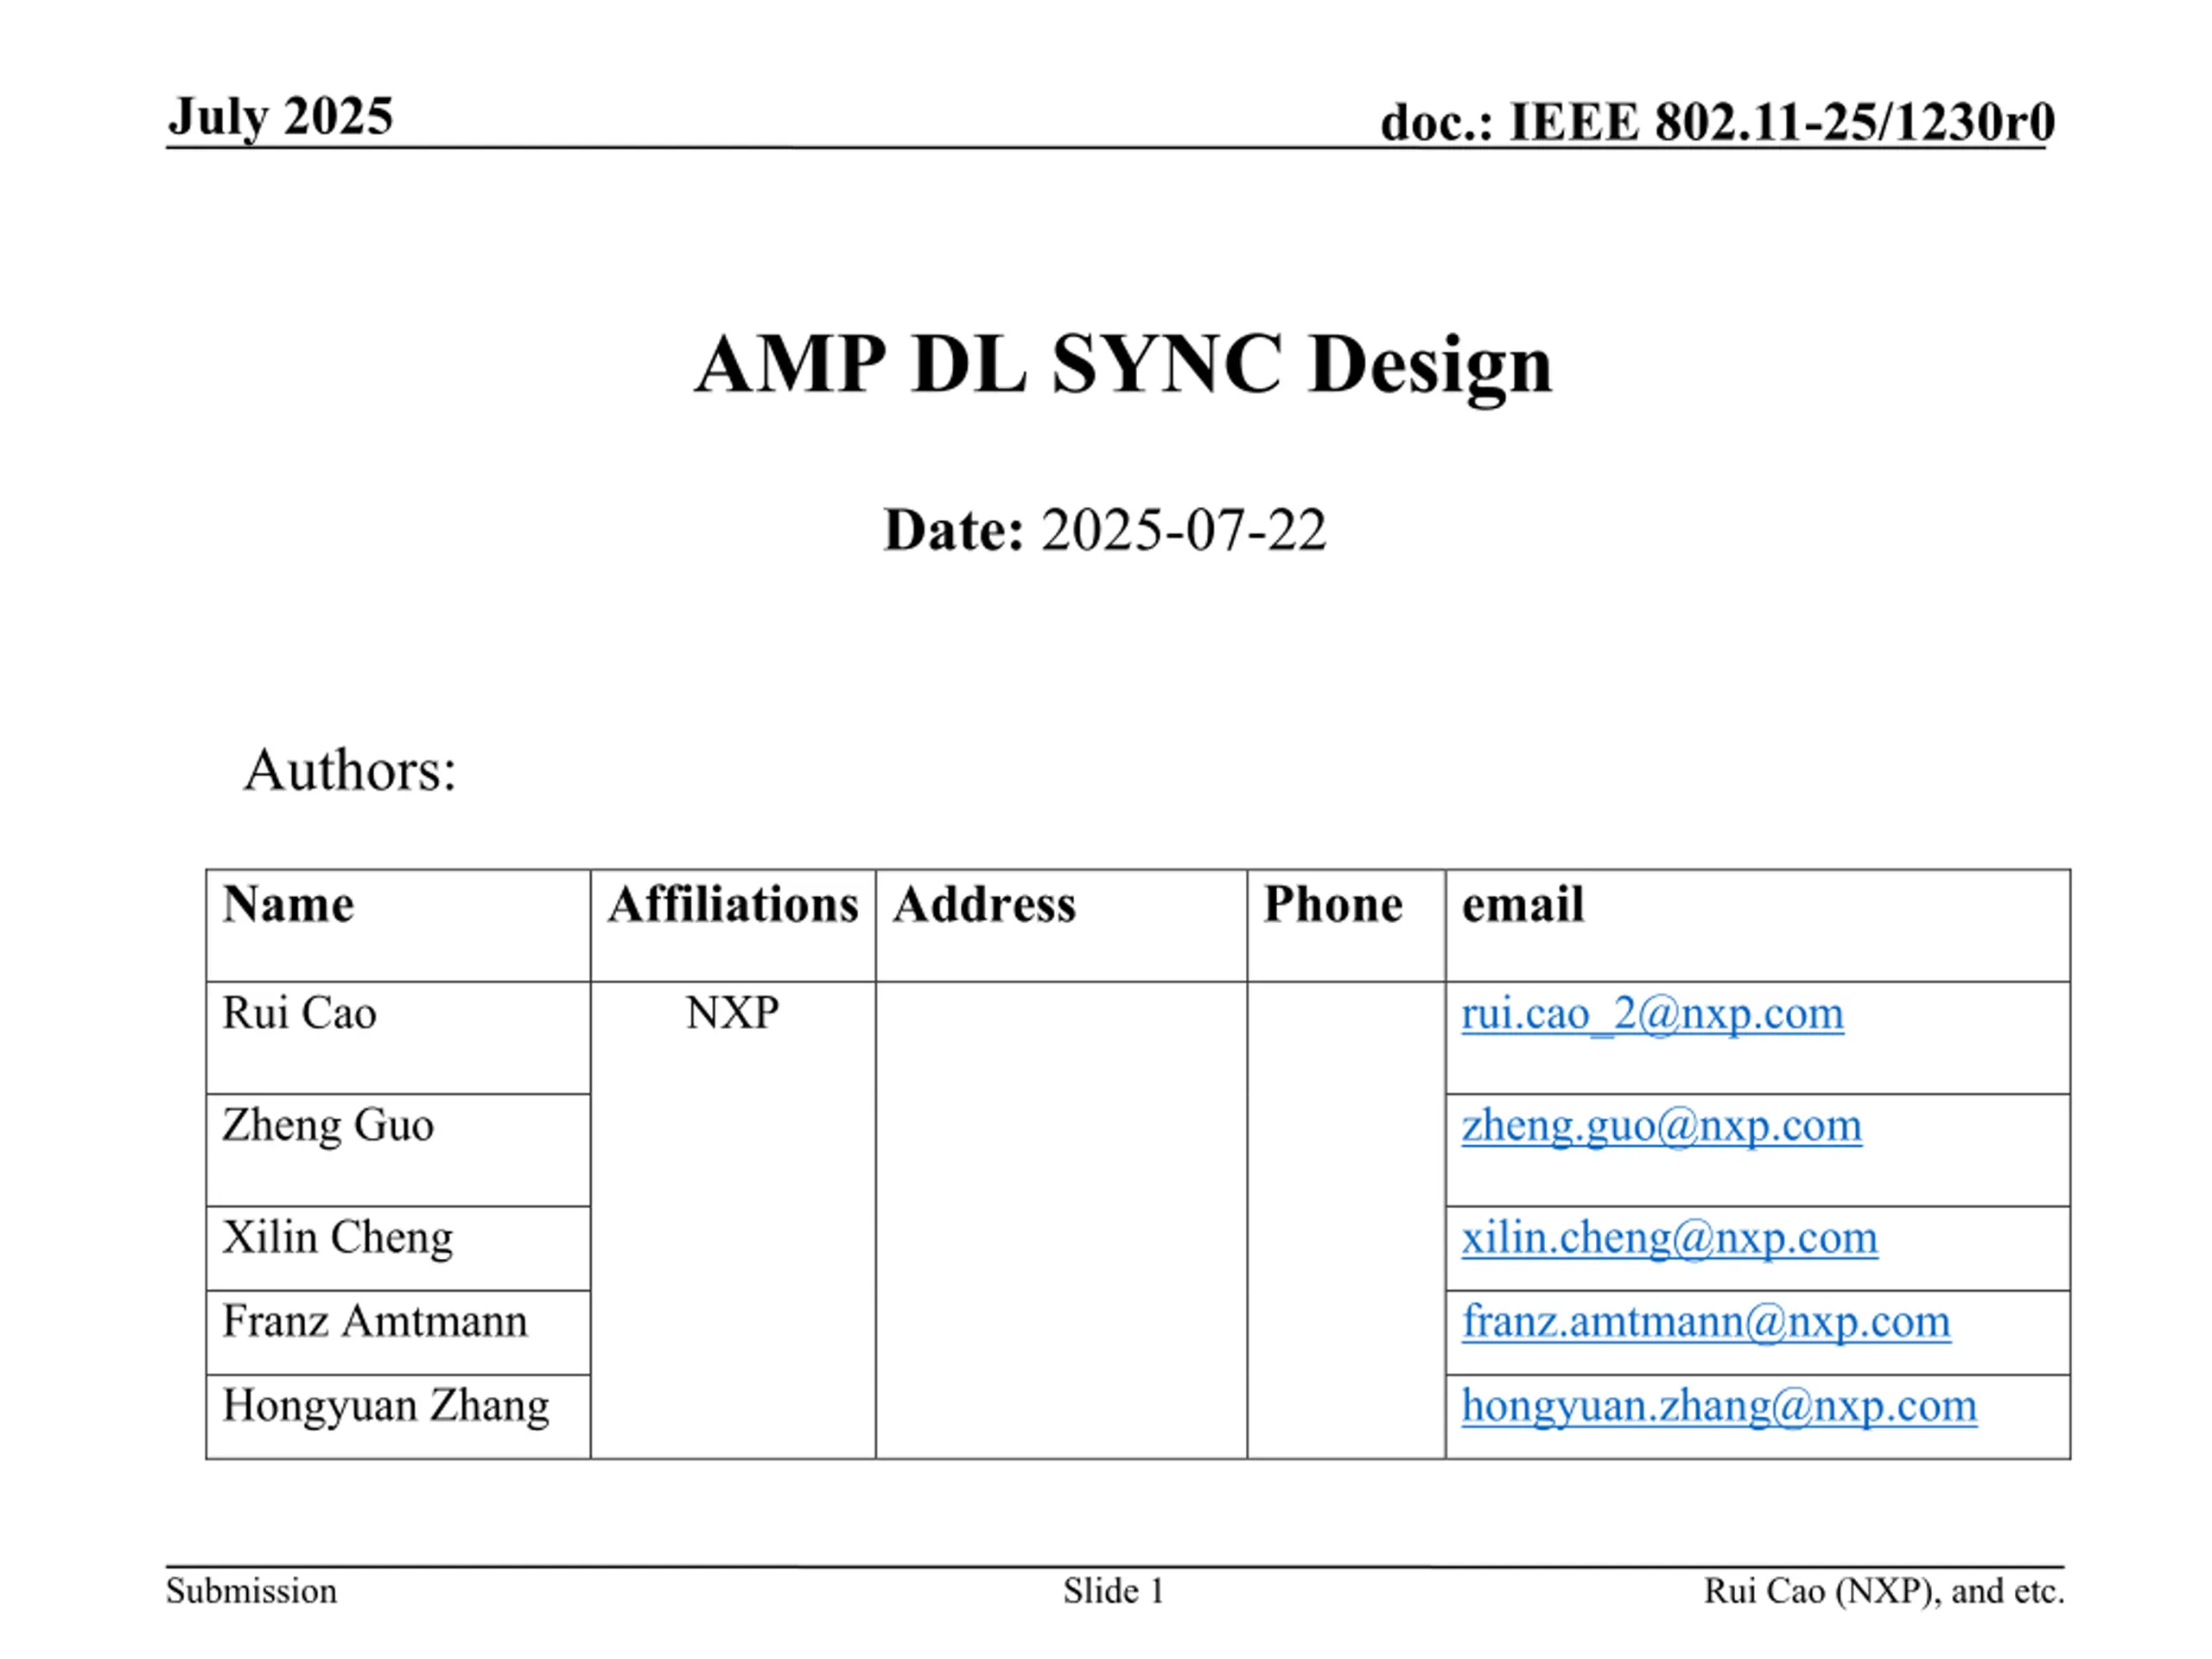The image size is (2212, 1659).
Task: Open the xilin.cheng@nxp.com email link
Action: (1669, 1239)
